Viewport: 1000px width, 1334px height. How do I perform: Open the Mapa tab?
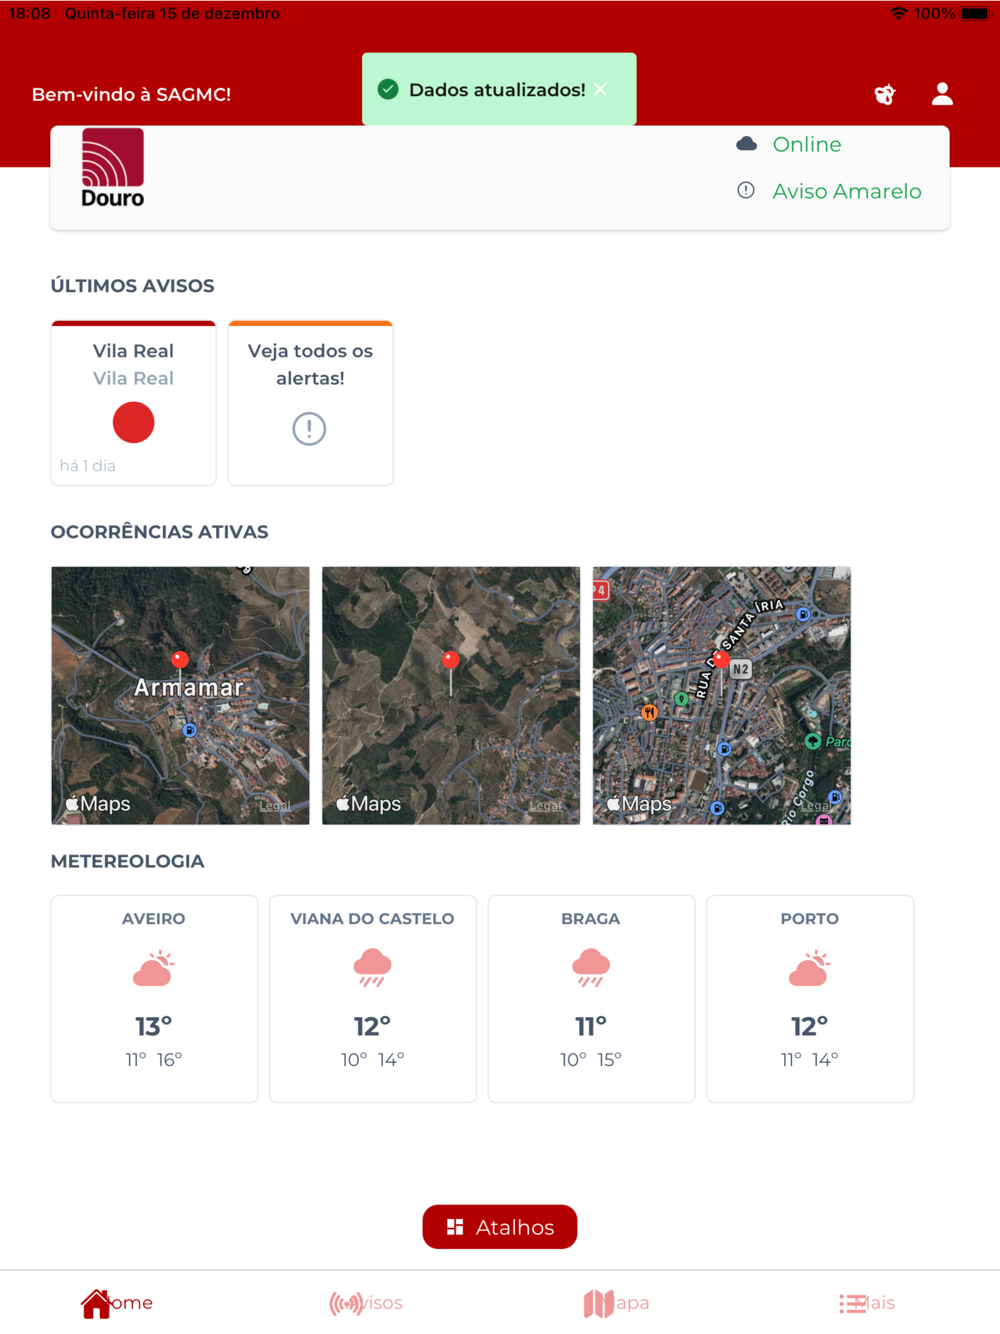click(x=616, y=1303)
